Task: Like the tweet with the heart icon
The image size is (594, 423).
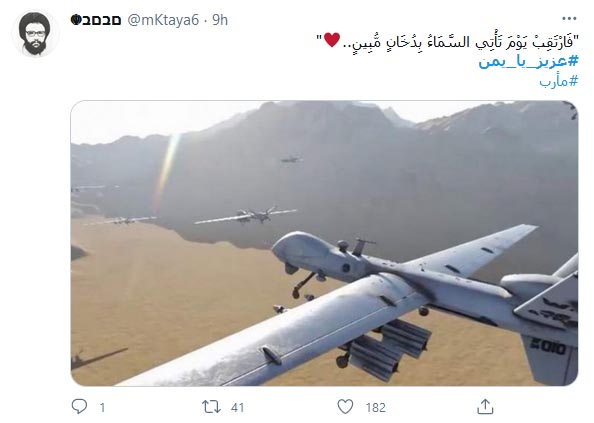Action: [x=345, y=407]
